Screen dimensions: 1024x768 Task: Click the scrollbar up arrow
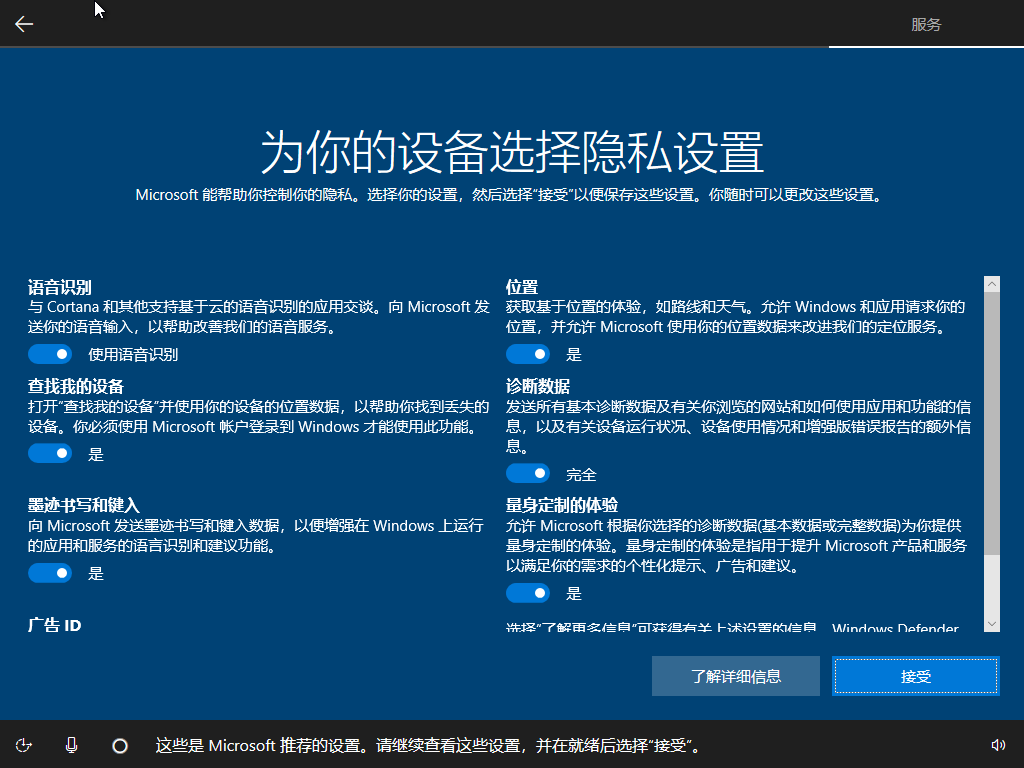992,283
